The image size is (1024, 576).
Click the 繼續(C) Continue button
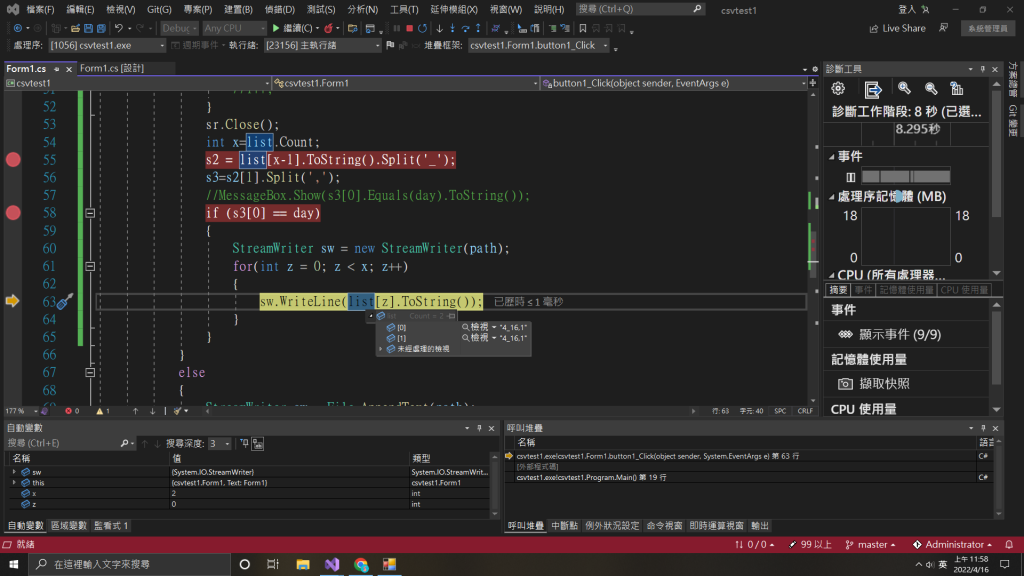293,29
